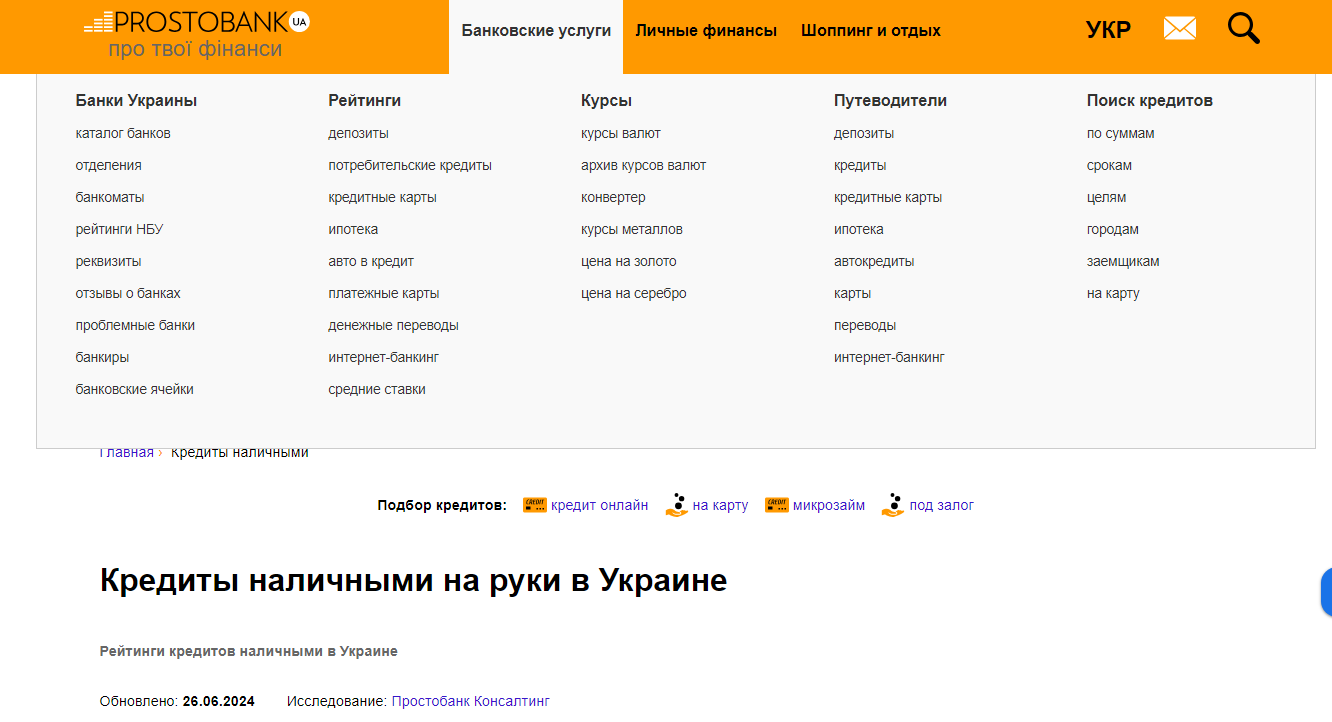This screenshot has width=1332, height=722.
Task: Open курсы металлов
Action: 632,229
